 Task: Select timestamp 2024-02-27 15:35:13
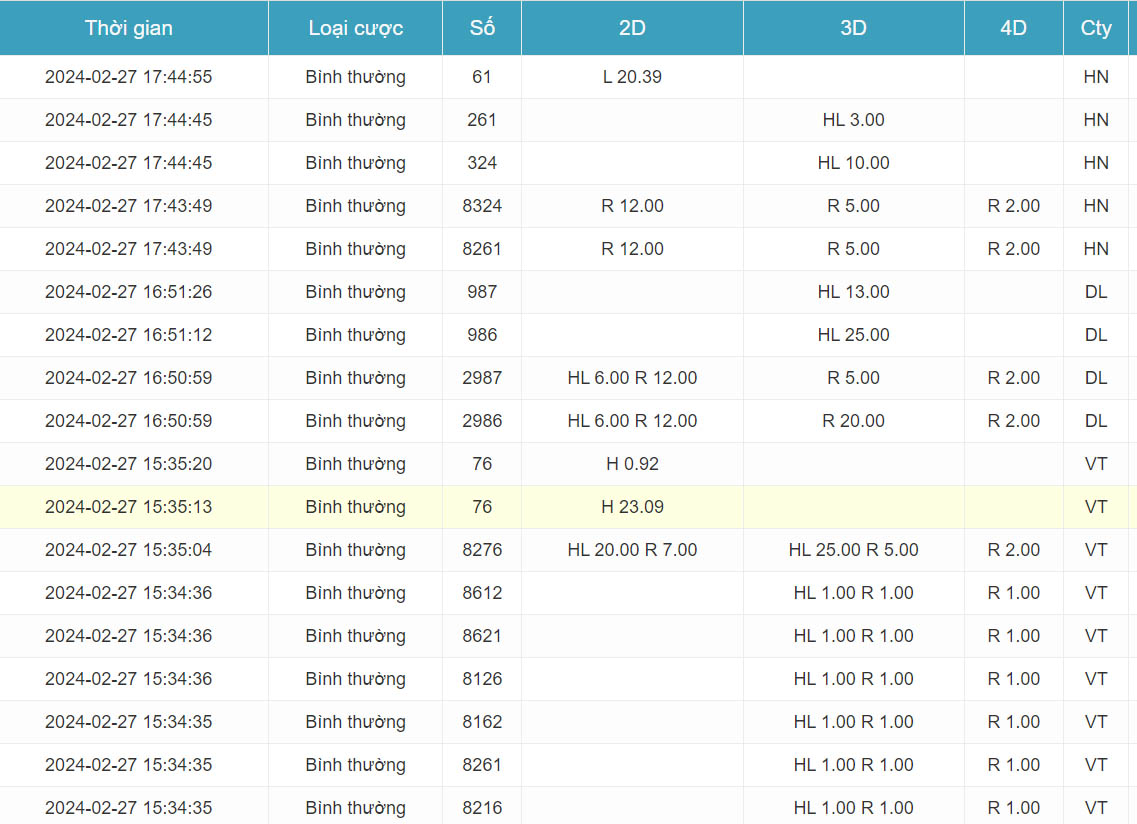[128, 507]
